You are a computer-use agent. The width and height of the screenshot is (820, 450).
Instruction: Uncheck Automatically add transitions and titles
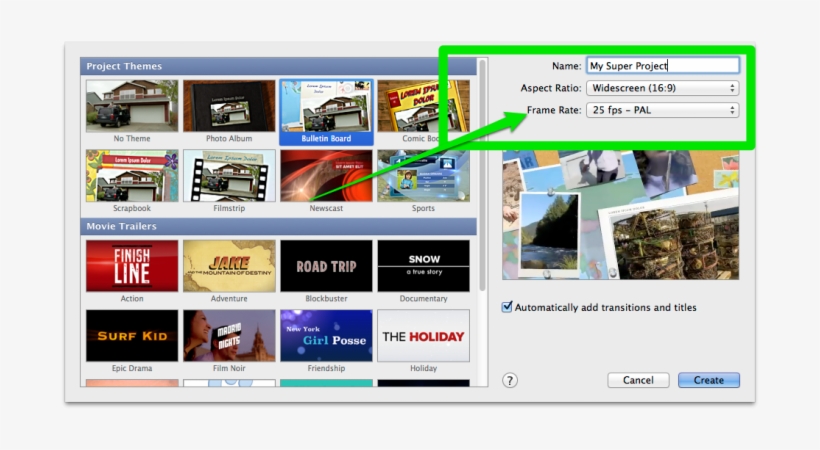pyautogui.click(x=507, y=307)
